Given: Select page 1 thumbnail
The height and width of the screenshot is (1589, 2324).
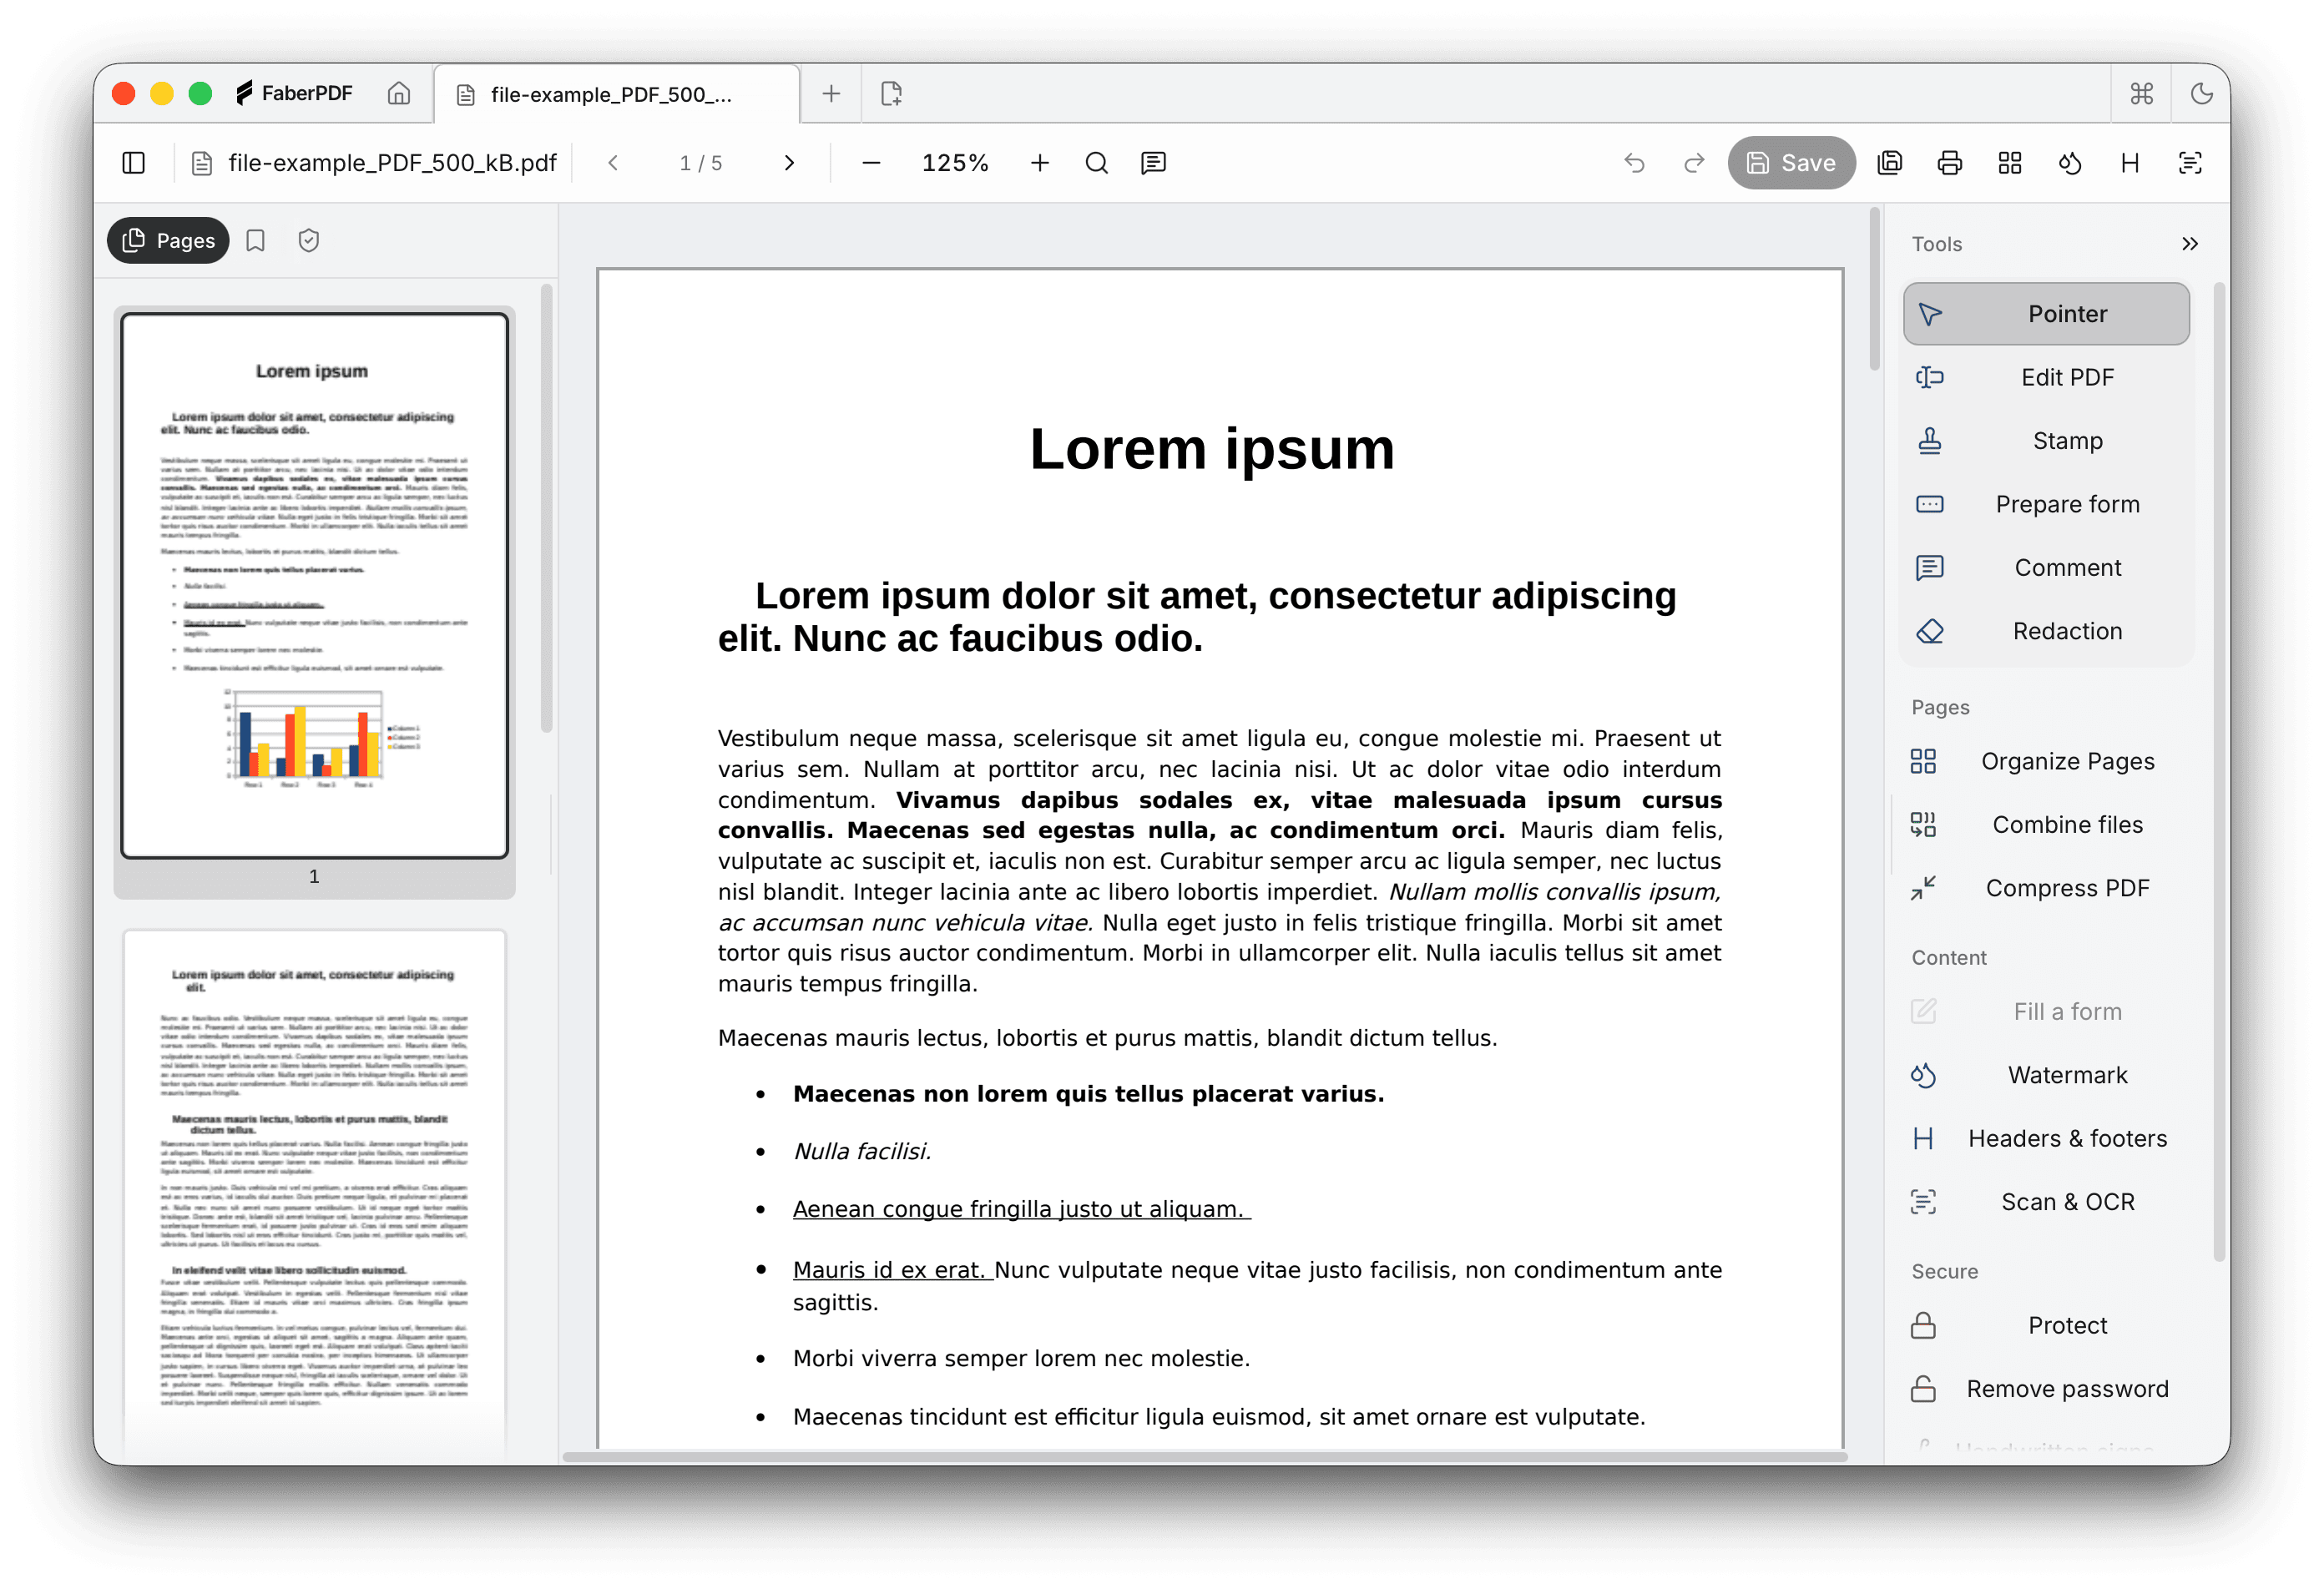Looking at the screenshot, I should (x=315, y=587).
